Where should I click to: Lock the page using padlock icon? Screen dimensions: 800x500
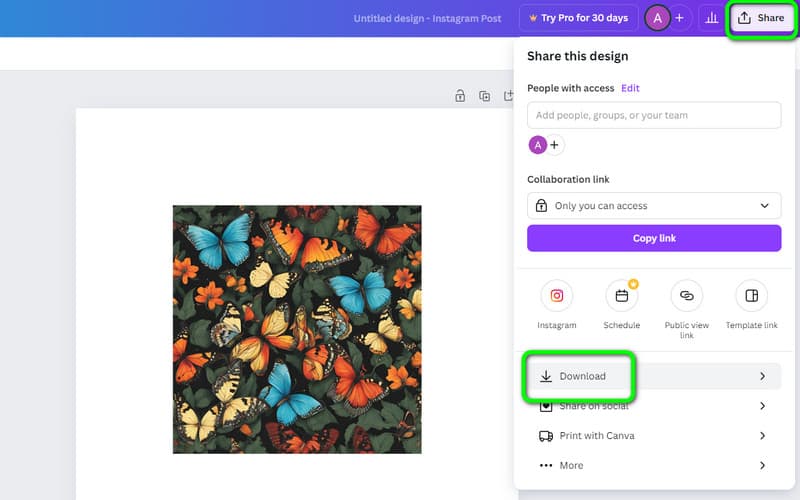(460, 96)
